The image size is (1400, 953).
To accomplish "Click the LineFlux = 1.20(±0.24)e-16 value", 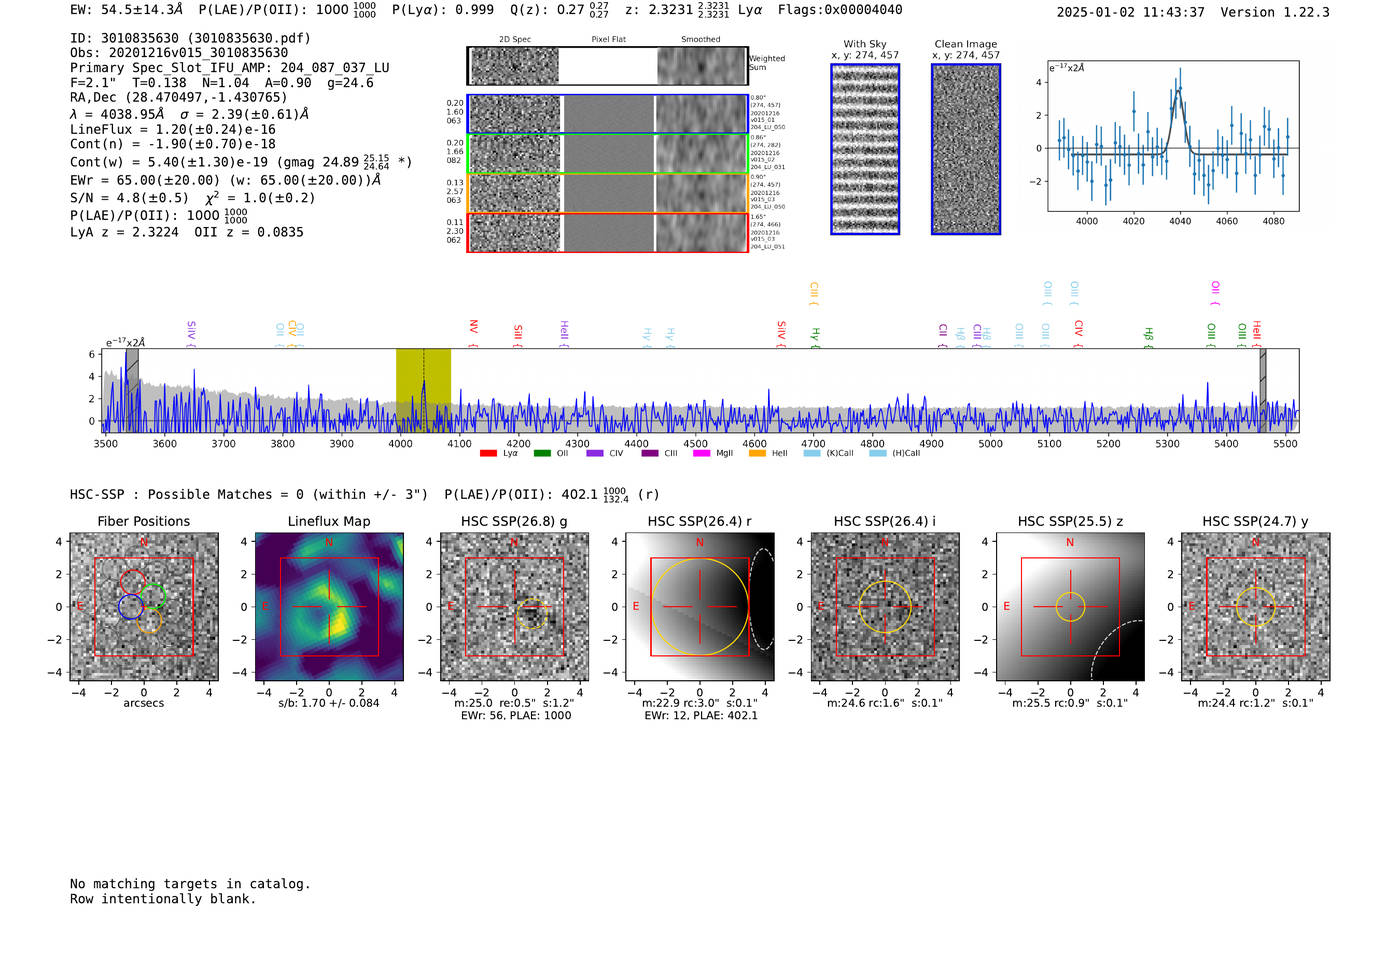I will (x=173, y=129).
